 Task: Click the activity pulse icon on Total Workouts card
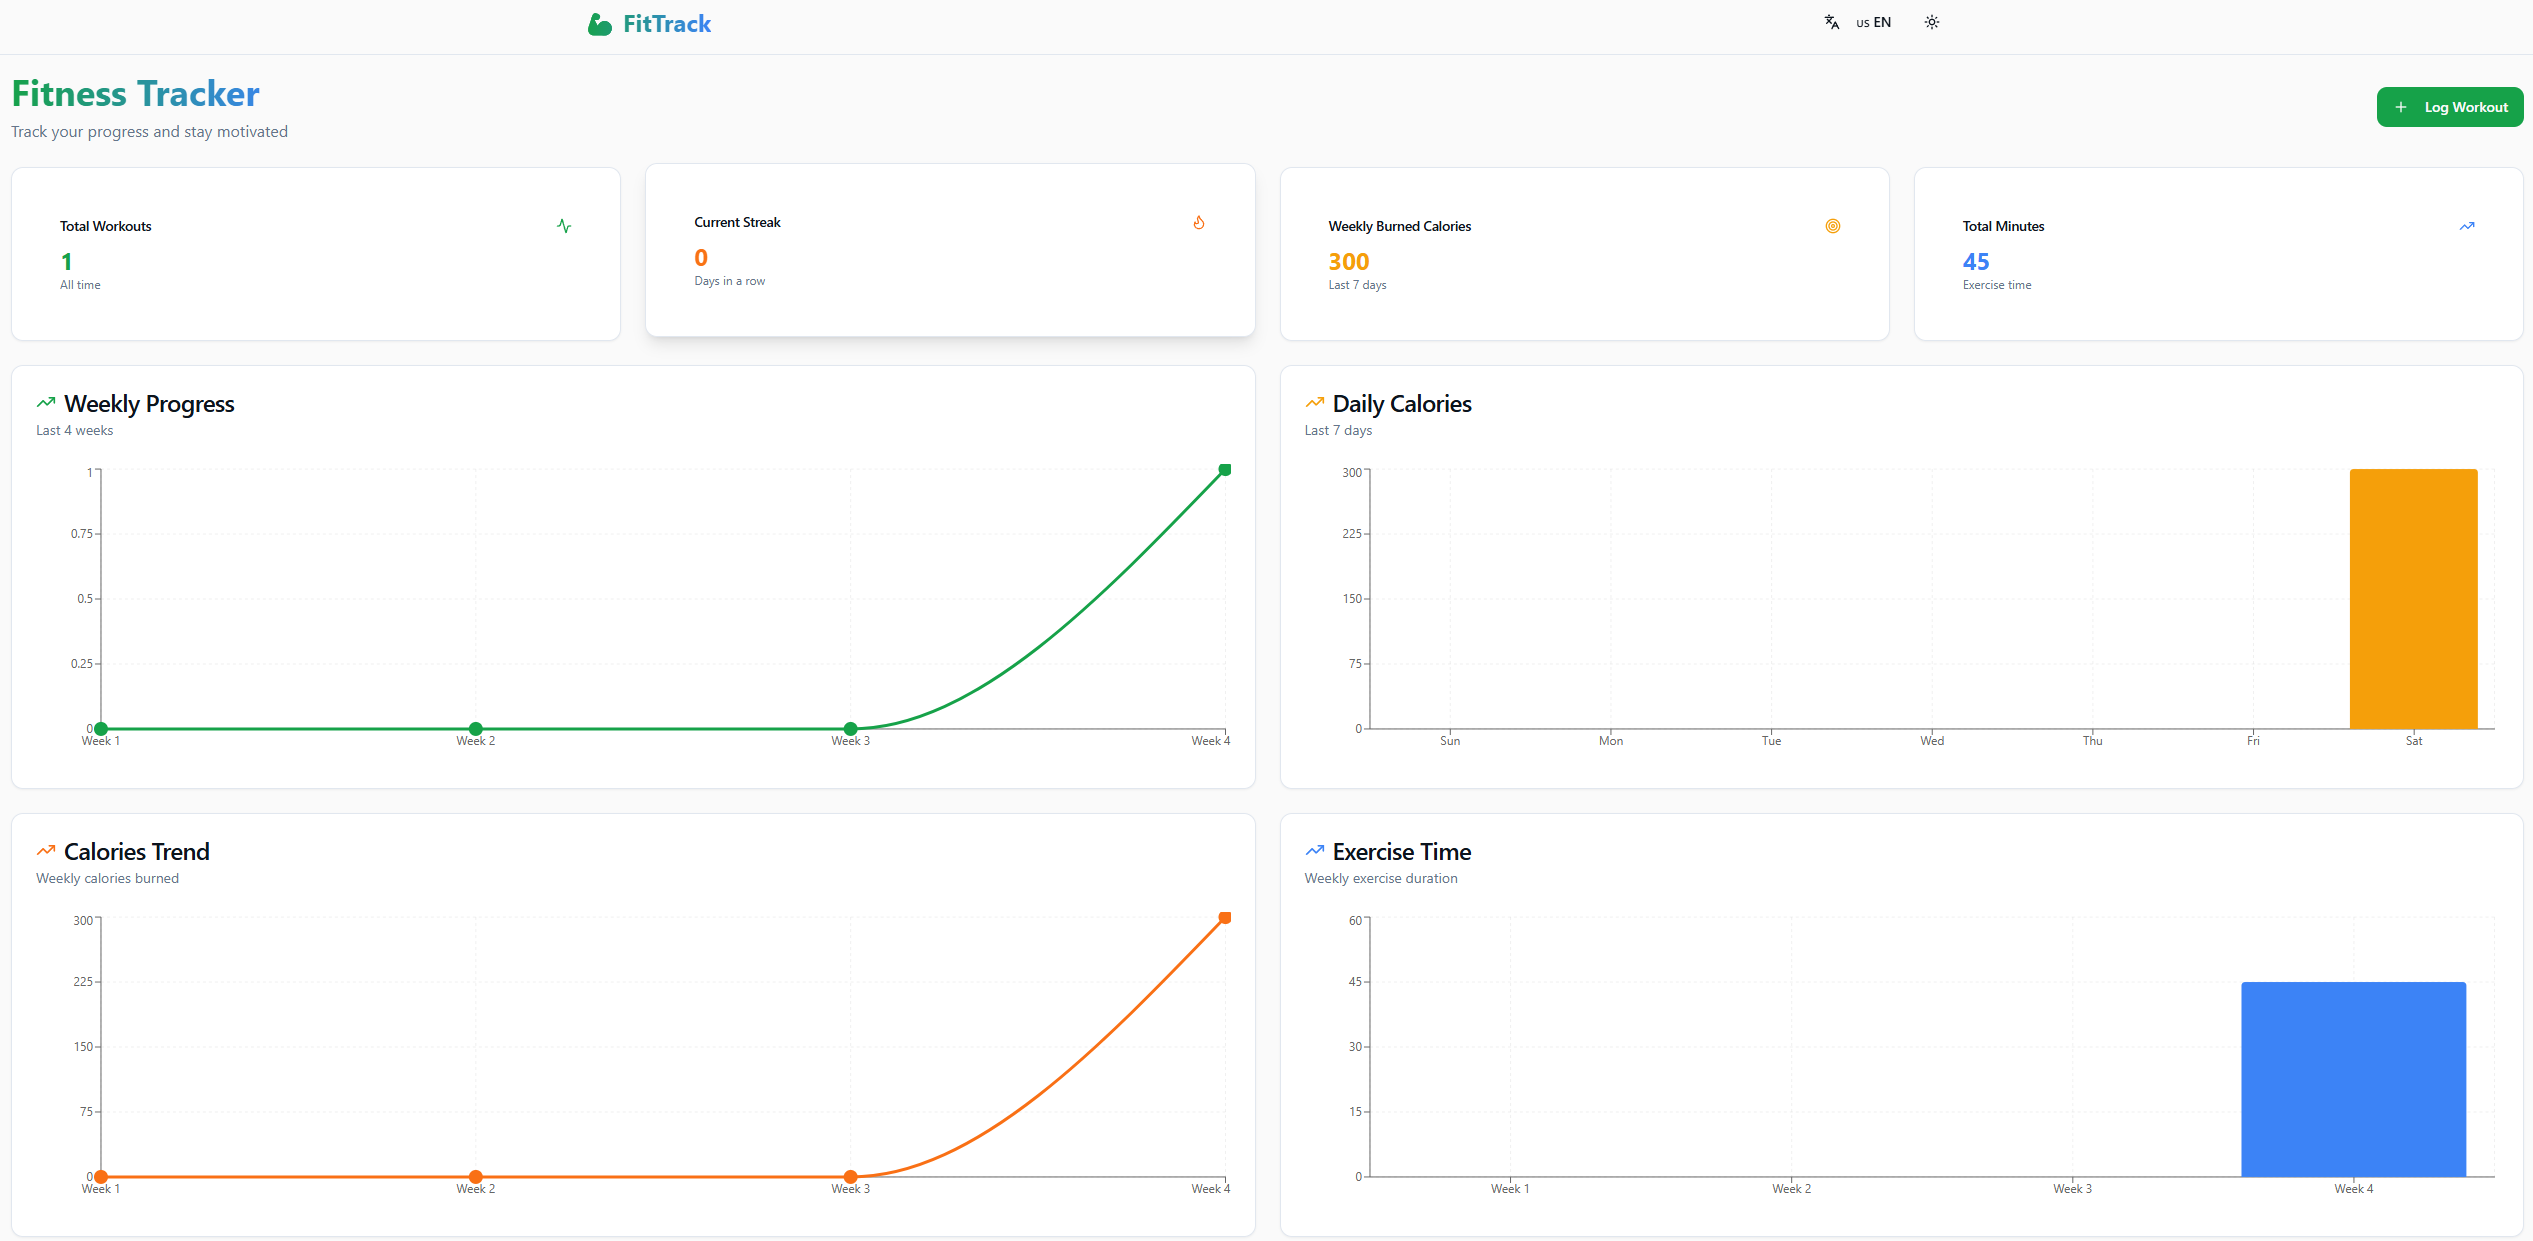(564, 226)
